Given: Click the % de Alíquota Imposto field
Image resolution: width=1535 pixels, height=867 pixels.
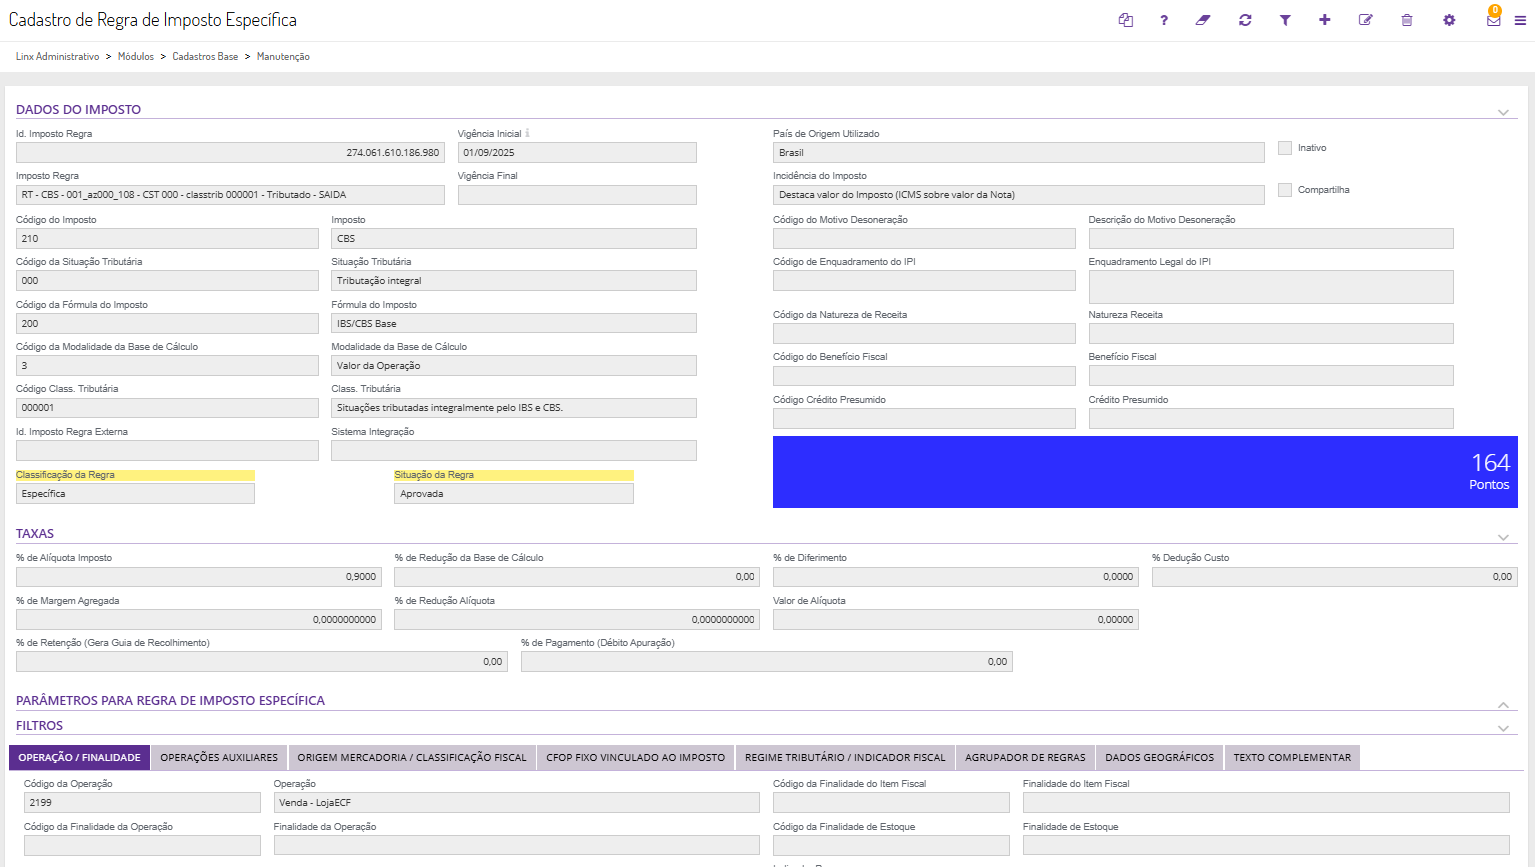Looking at the screenshot, I should click(x=198, y=577).
